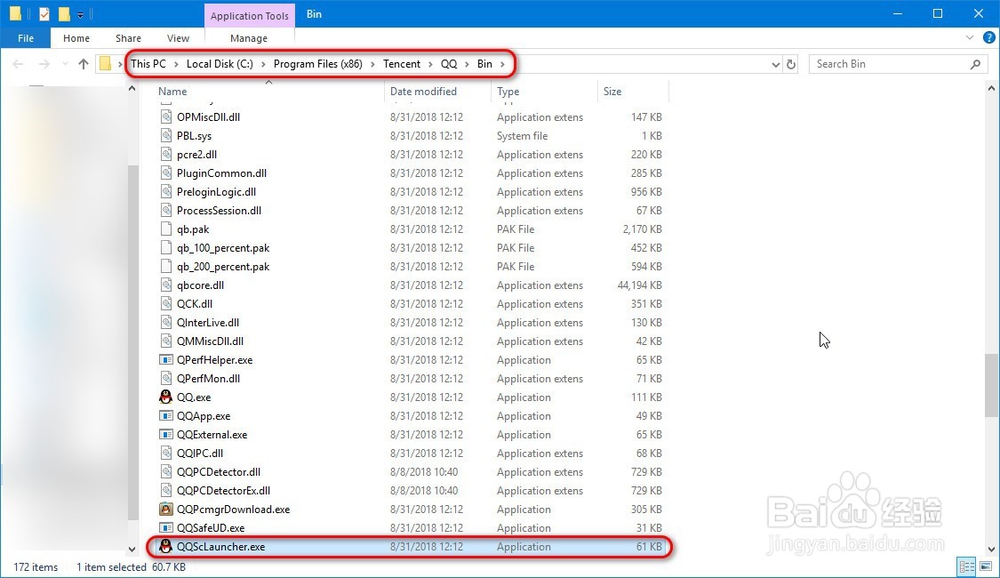Click the Properties icon in quick access toolbar
The height and width of the screenshot is (578, 1000).
pyautogui.click(x=43, y=14)
